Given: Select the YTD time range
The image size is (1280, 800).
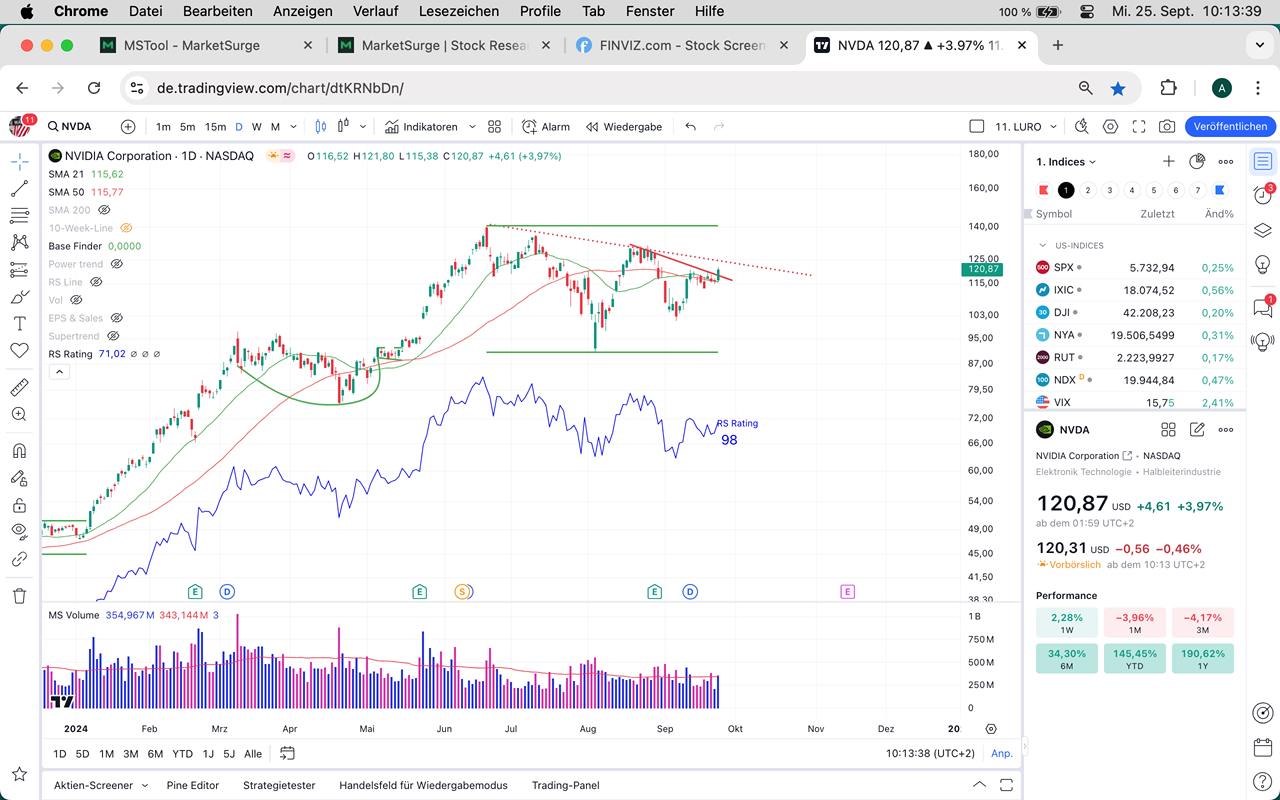Looking at the screenshot, I should pyautogui.click(x=182, y=754).
